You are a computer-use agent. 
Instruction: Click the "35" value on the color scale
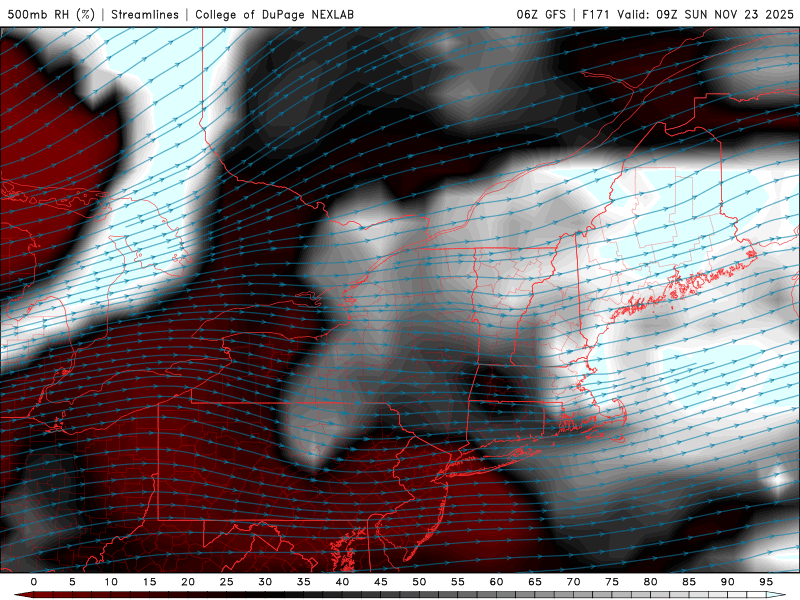[x=304, y=582]
